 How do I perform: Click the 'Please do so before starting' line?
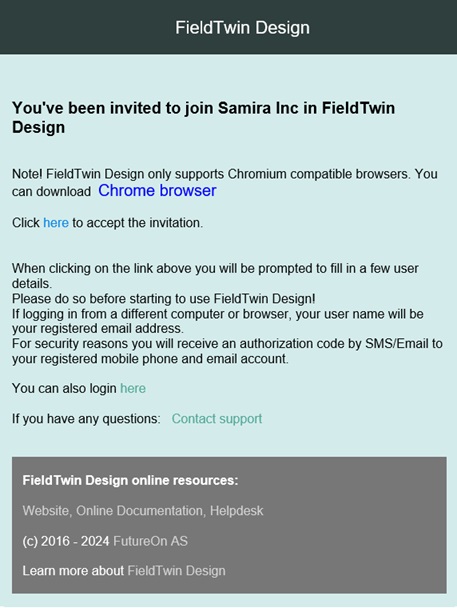[164, 299]
